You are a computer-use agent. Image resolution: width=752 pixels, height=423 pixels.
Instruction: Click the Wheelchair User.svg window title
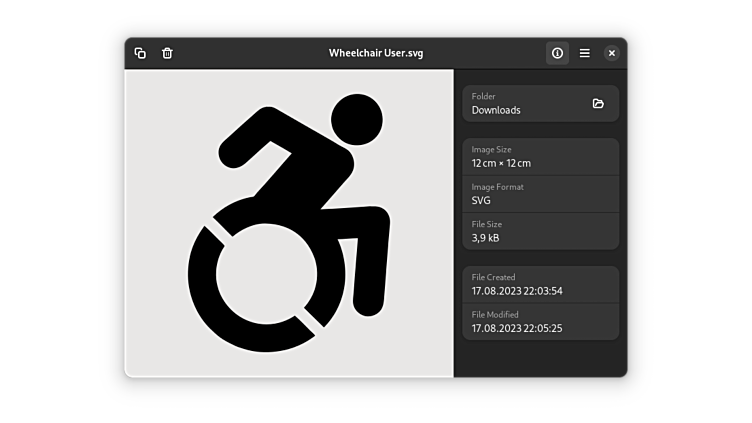coord(376,53)
